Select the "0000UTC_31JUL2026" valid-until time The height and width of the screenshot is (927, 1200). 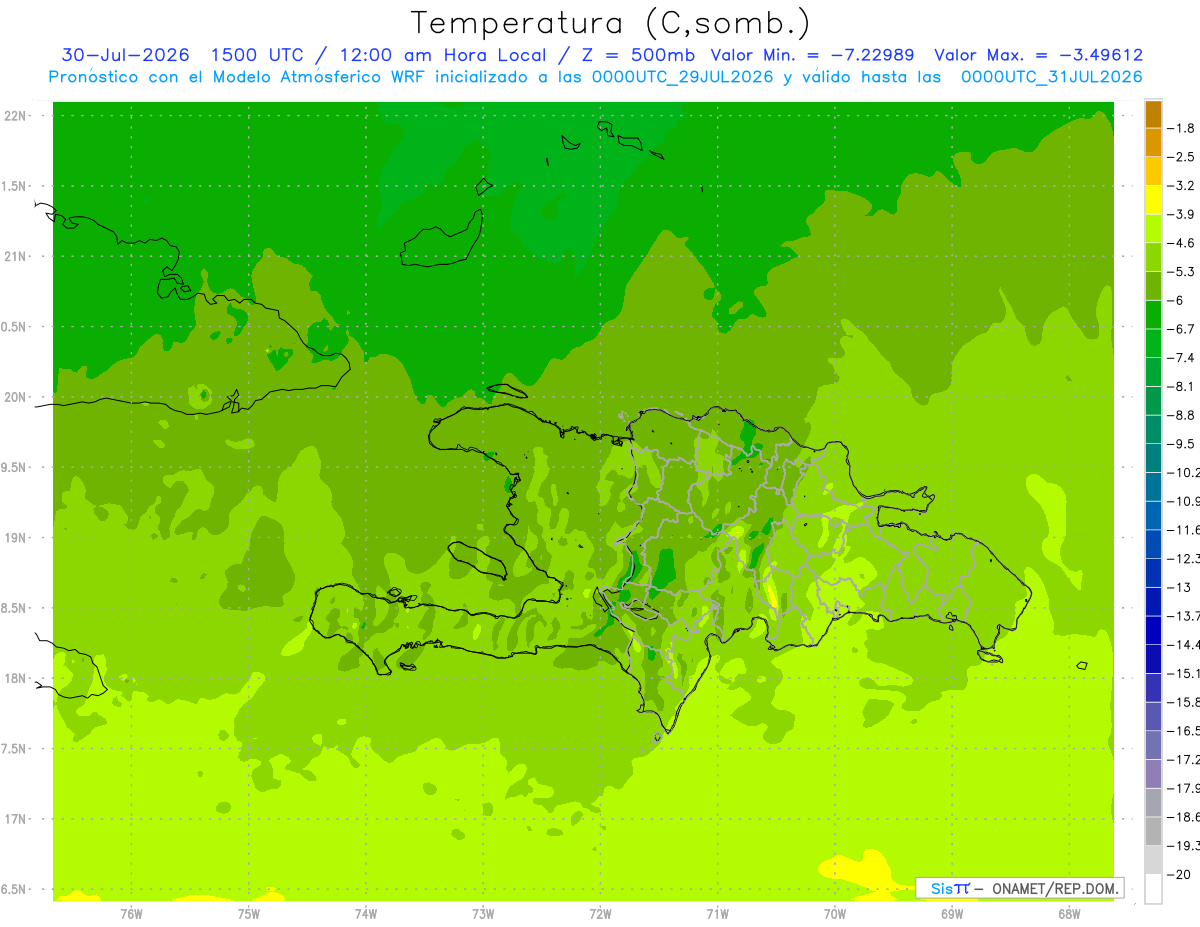[1051, 77]
